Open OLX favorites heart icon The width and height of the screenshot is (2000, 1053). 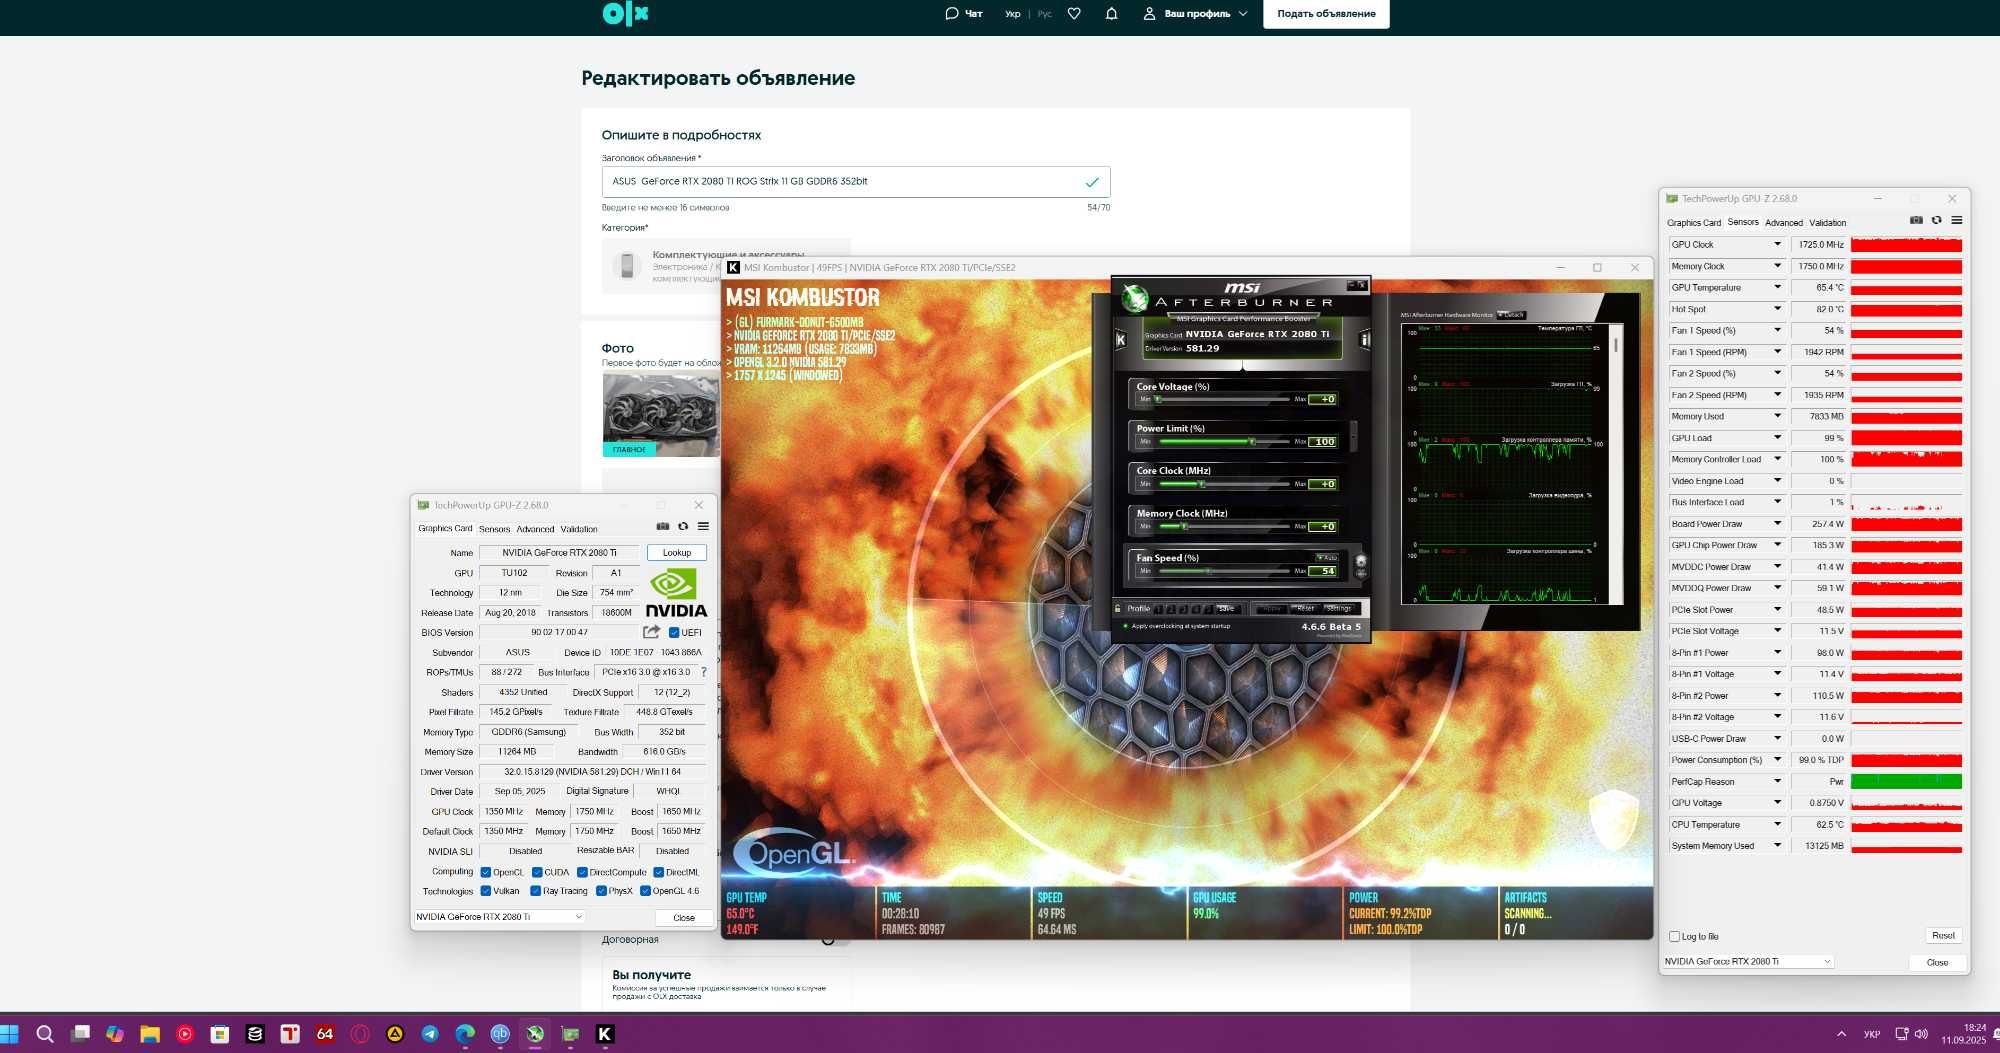[x=1074, y=14]
